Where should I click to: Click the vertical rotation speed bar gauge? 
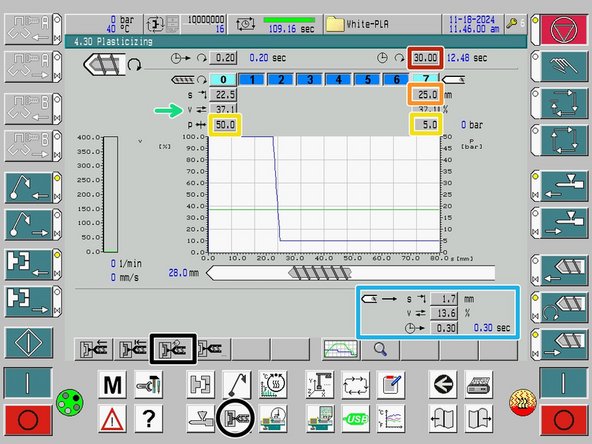tap(111, 194)
